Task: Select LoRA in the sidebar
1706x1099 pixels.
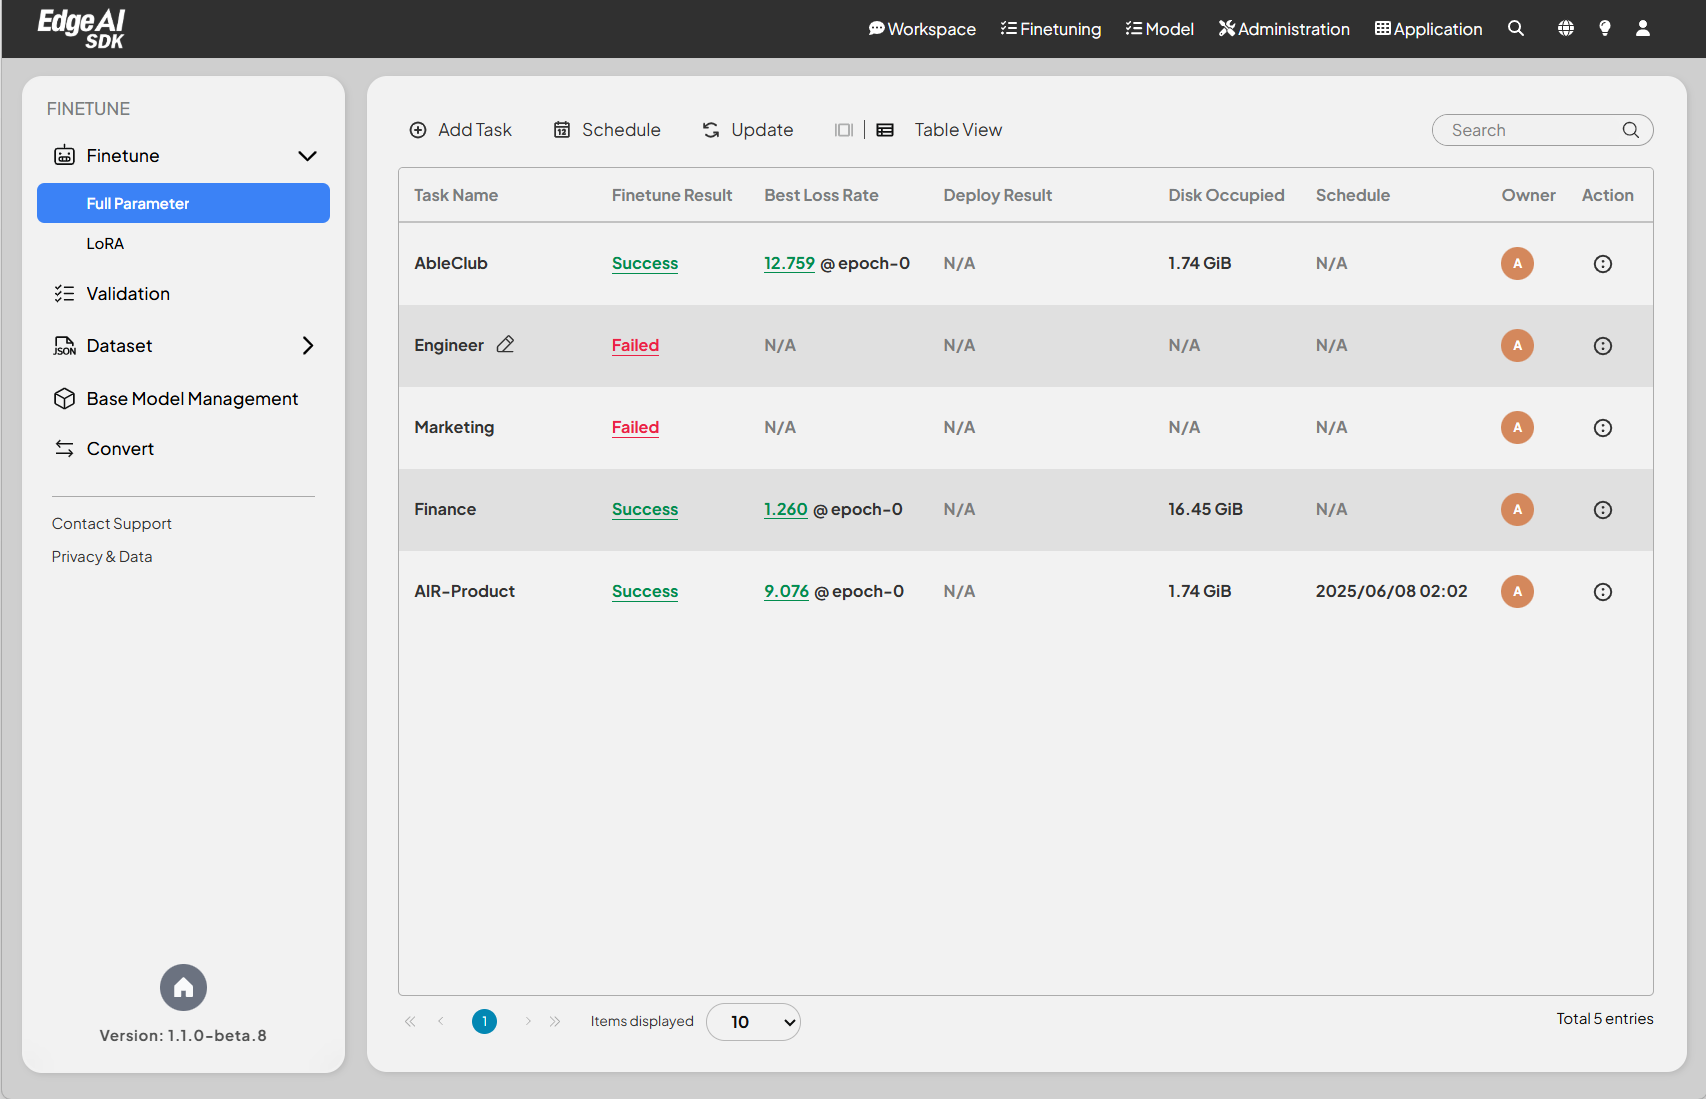Action: [x=105, y=244]
